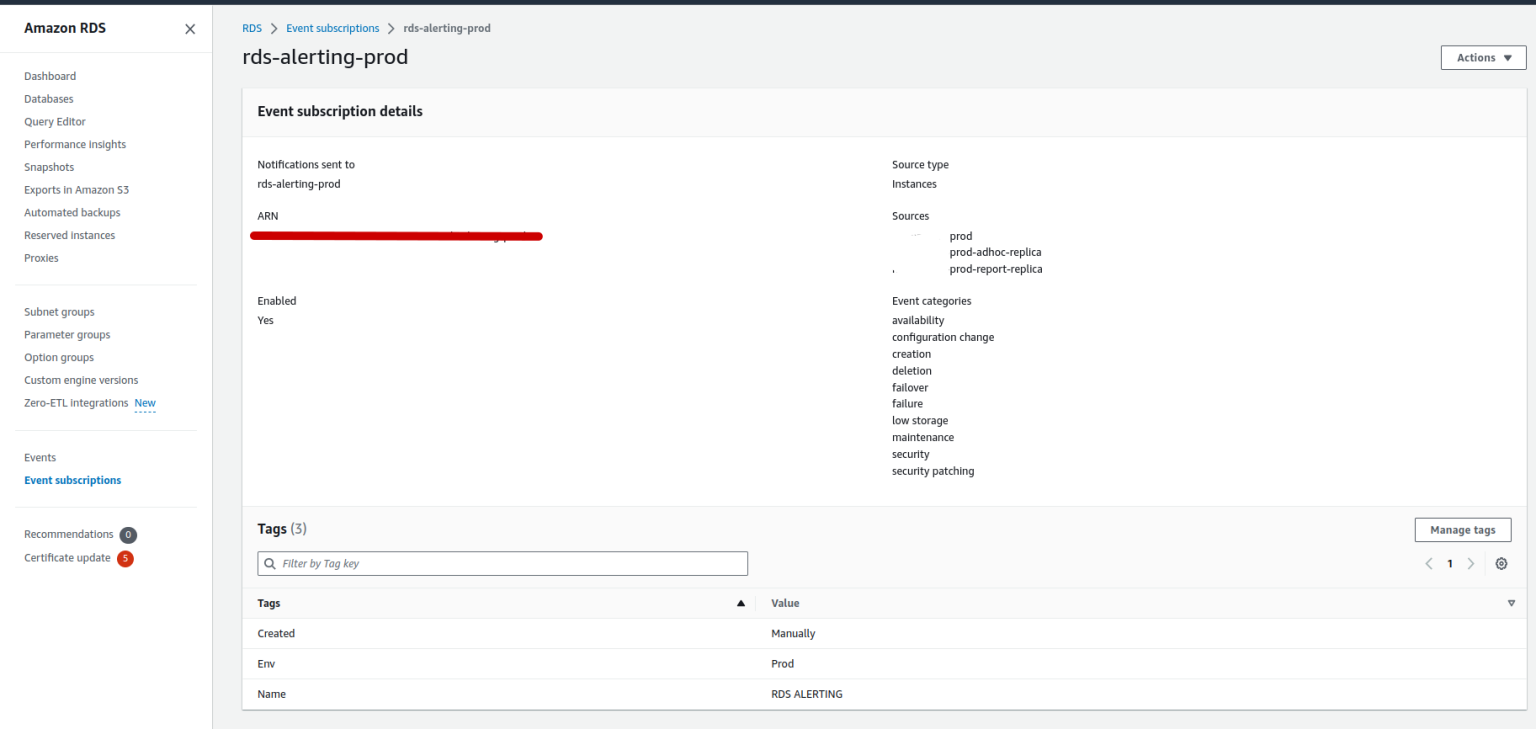Open Exports in Amazon S3
1536x729 pixels.
pyautogui.click(x=76, y=190)
